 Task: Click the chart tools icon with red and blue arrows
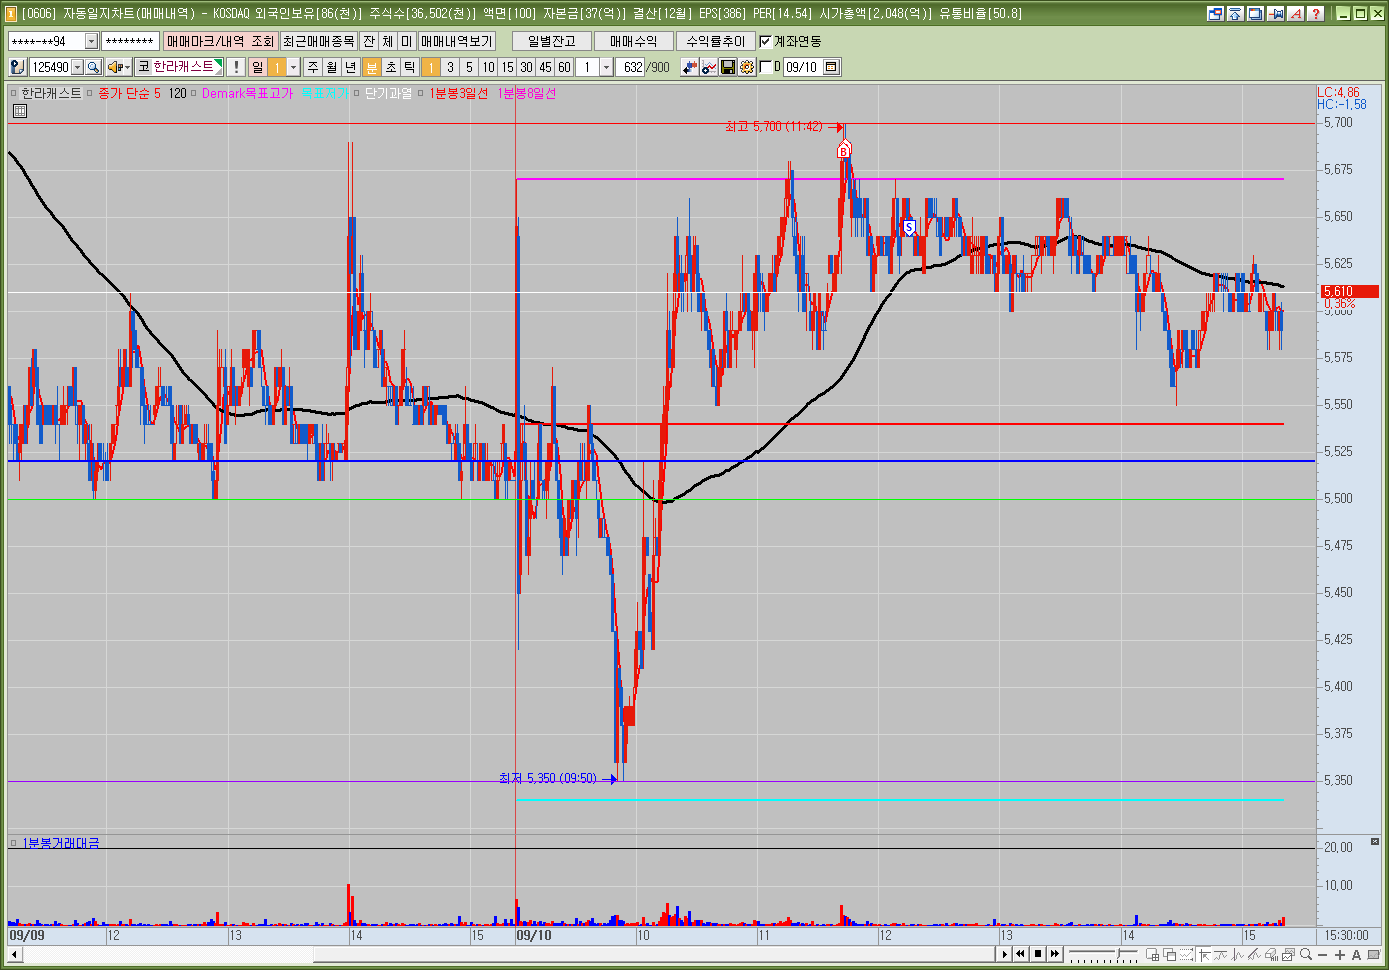[x=689, y=67]
